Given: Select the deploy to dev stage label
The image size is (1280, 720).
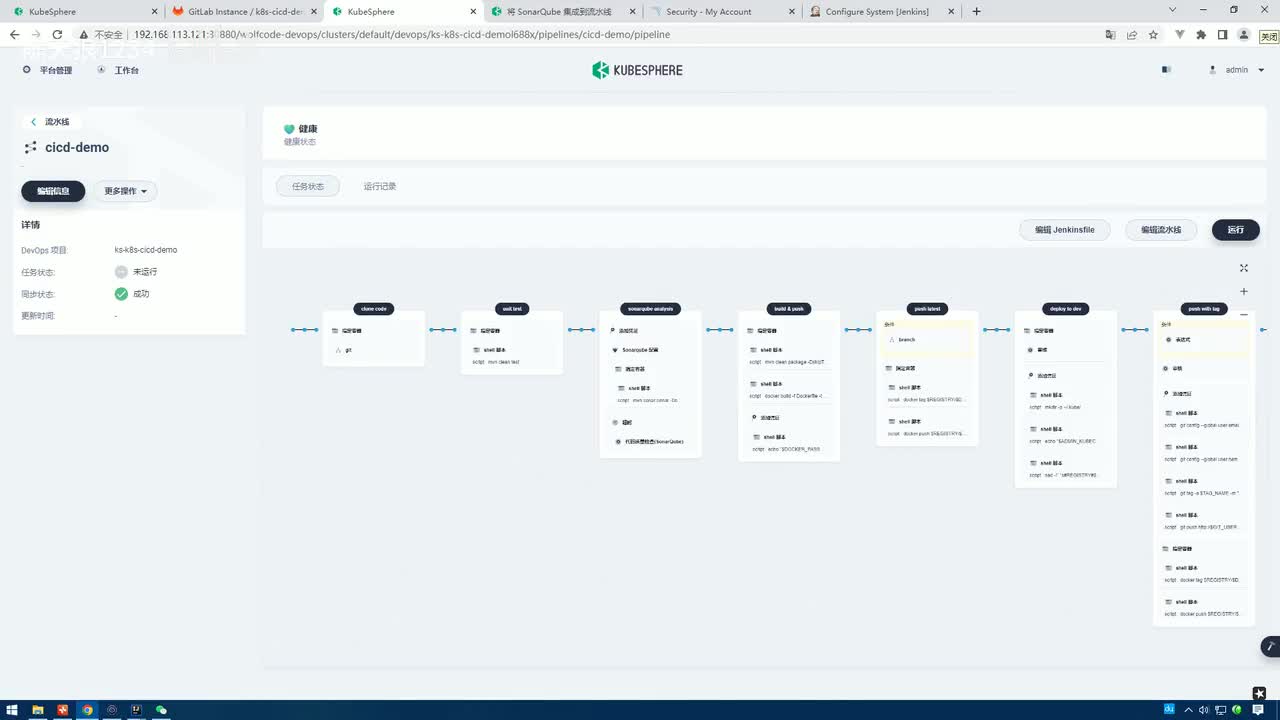Looking at the screenshot, I should click(x=1065, y=309).
